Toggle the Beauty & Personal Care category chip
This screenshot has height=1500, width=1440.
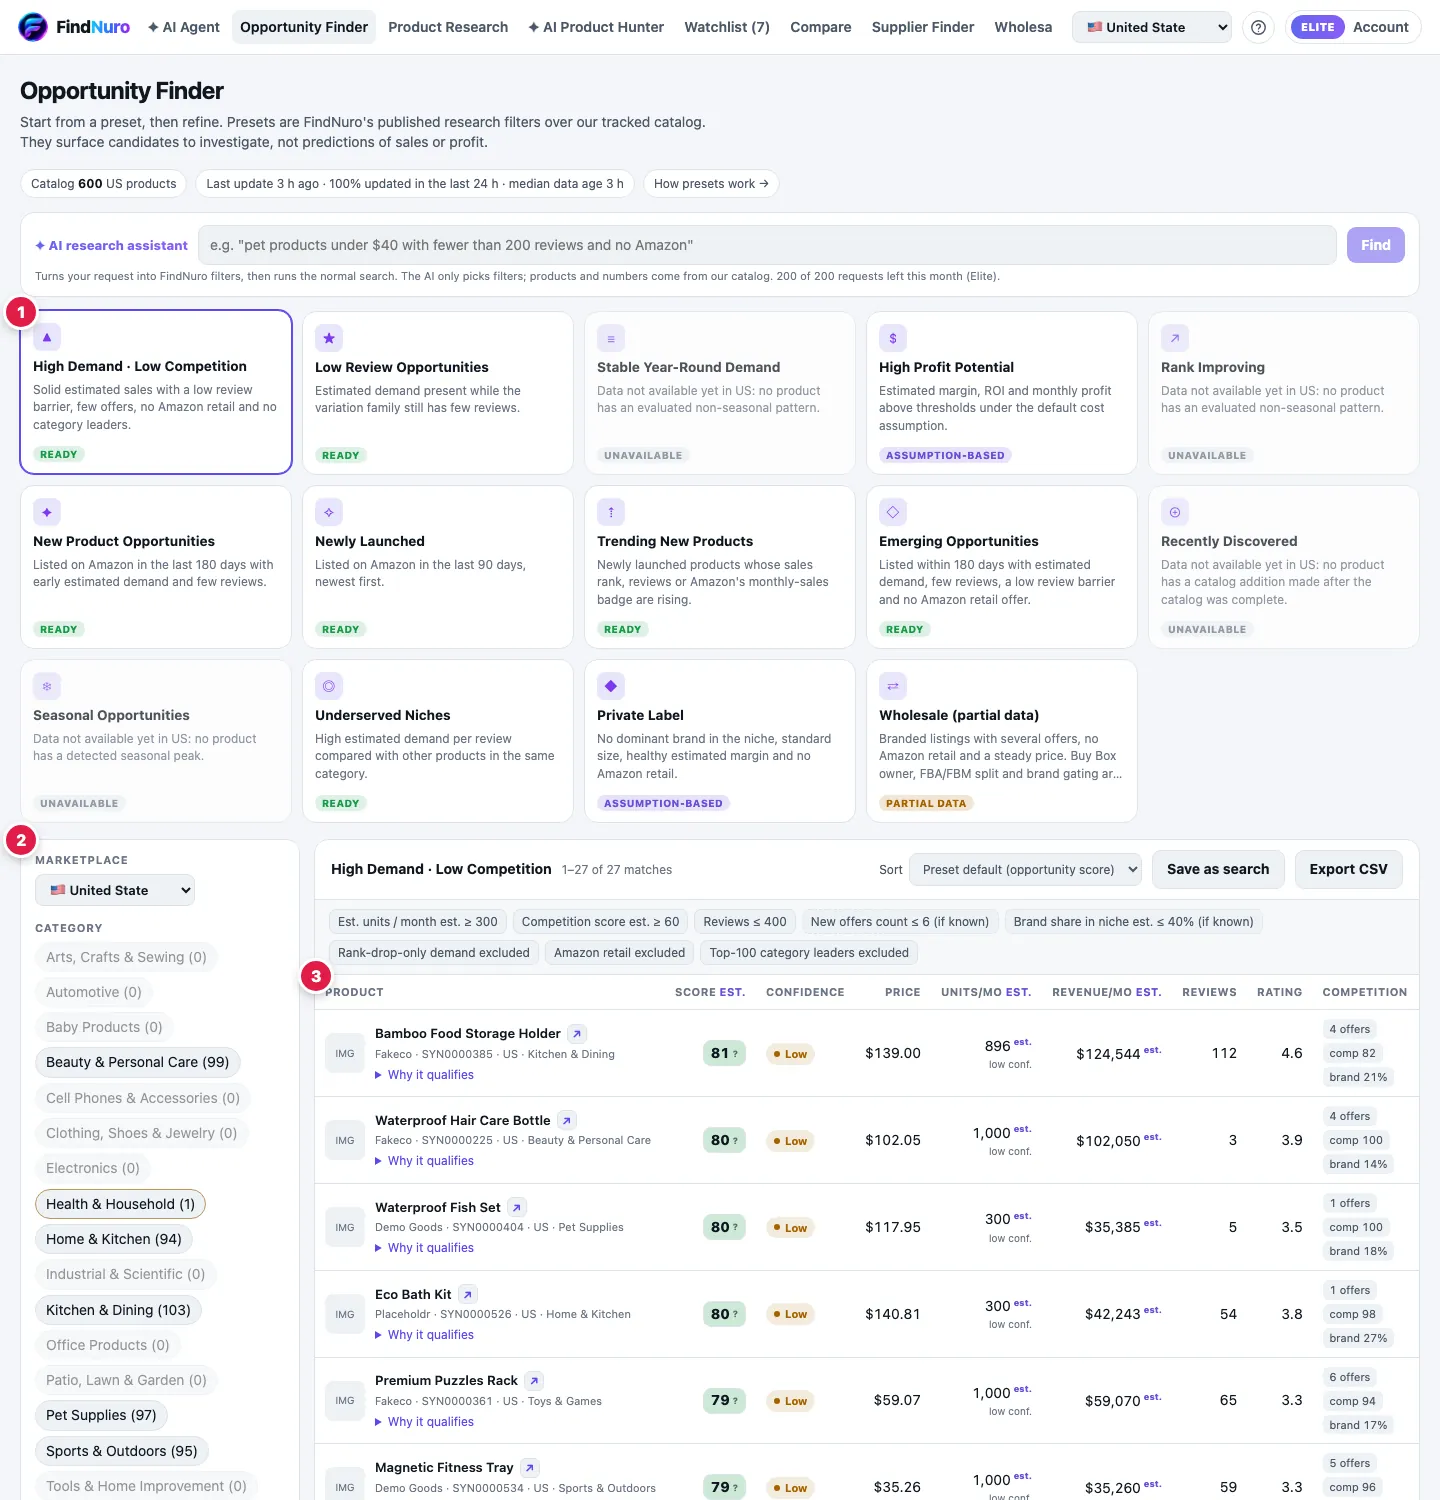coord(138,1062)
